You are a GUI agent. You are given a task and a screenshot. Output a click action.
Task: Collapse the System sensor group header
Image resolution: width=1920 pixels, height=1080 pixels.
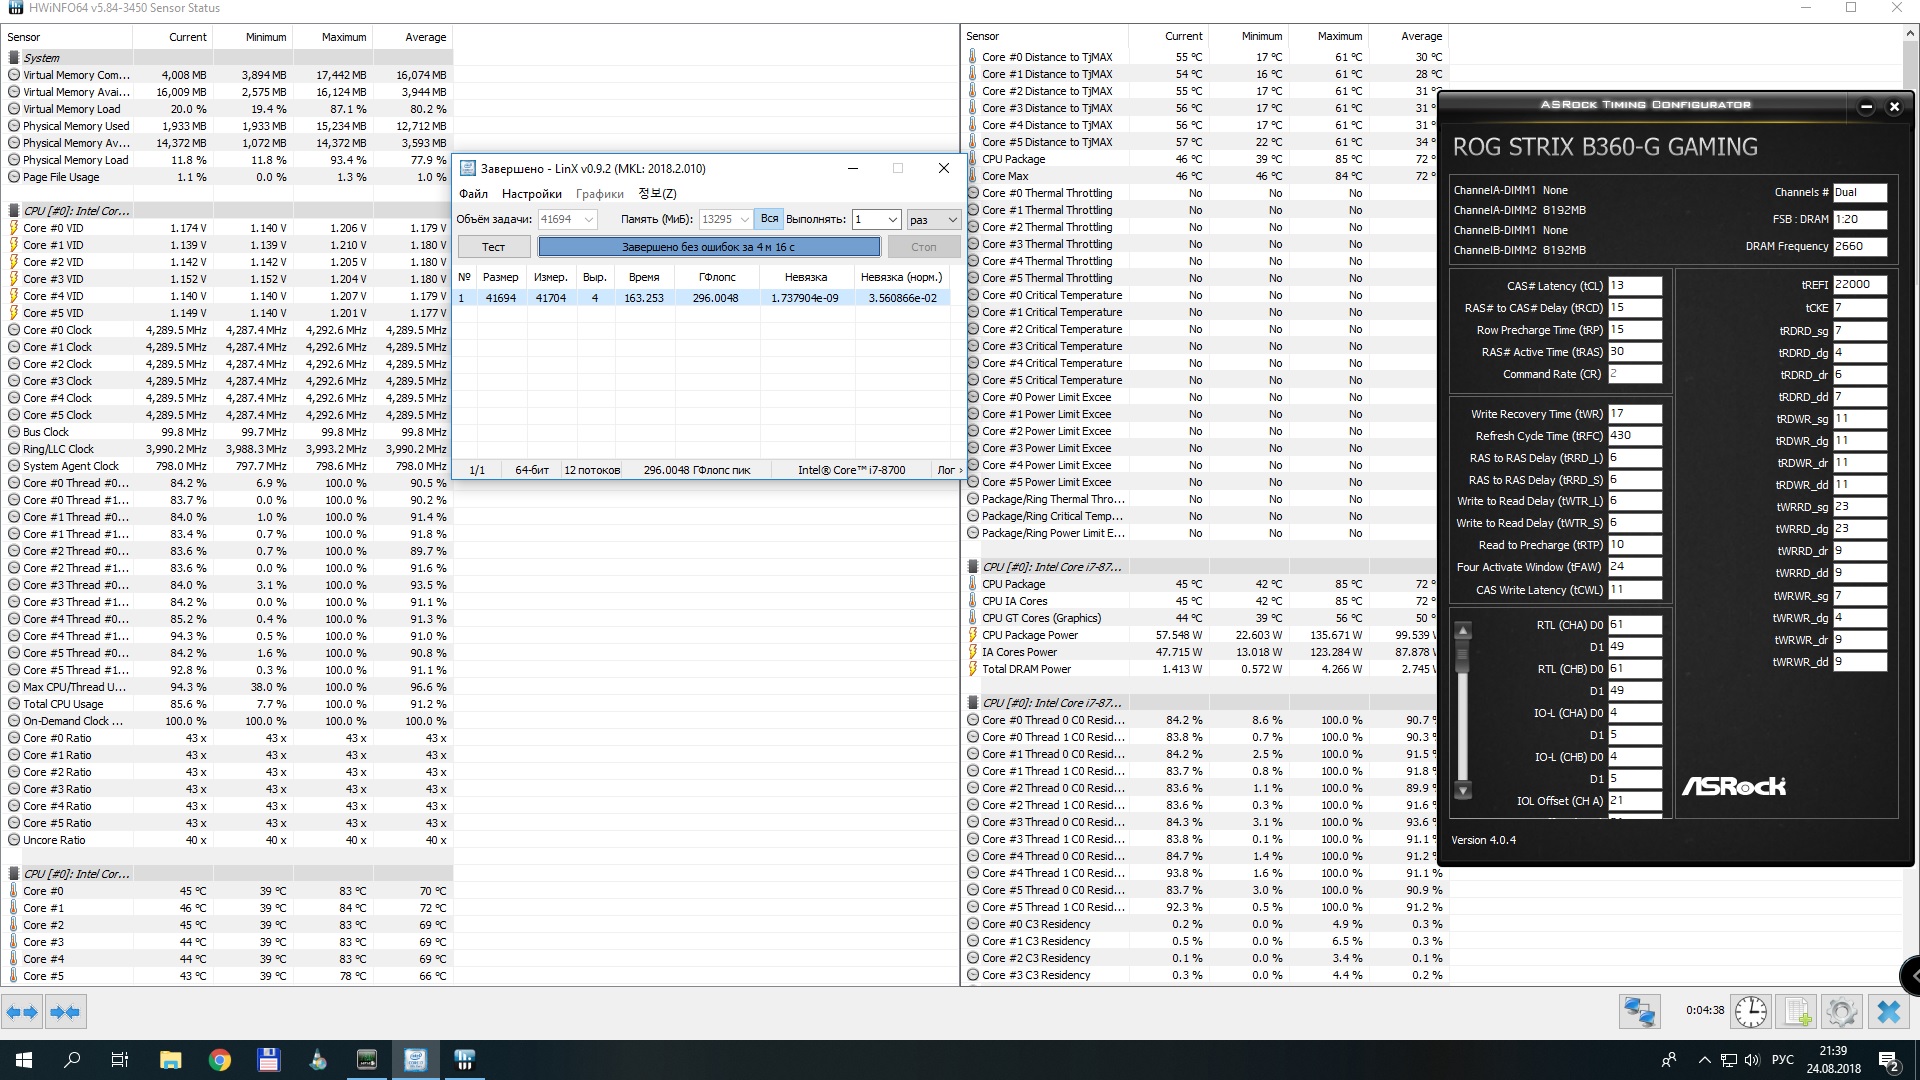[x=41, y=58]
